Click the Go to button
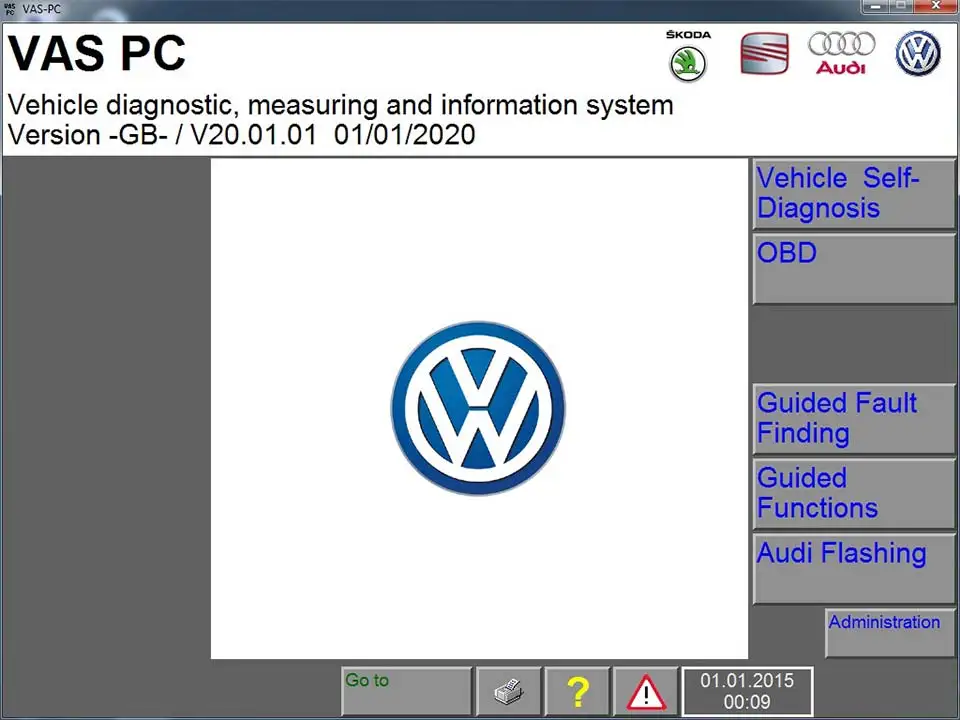 point(405,691)
